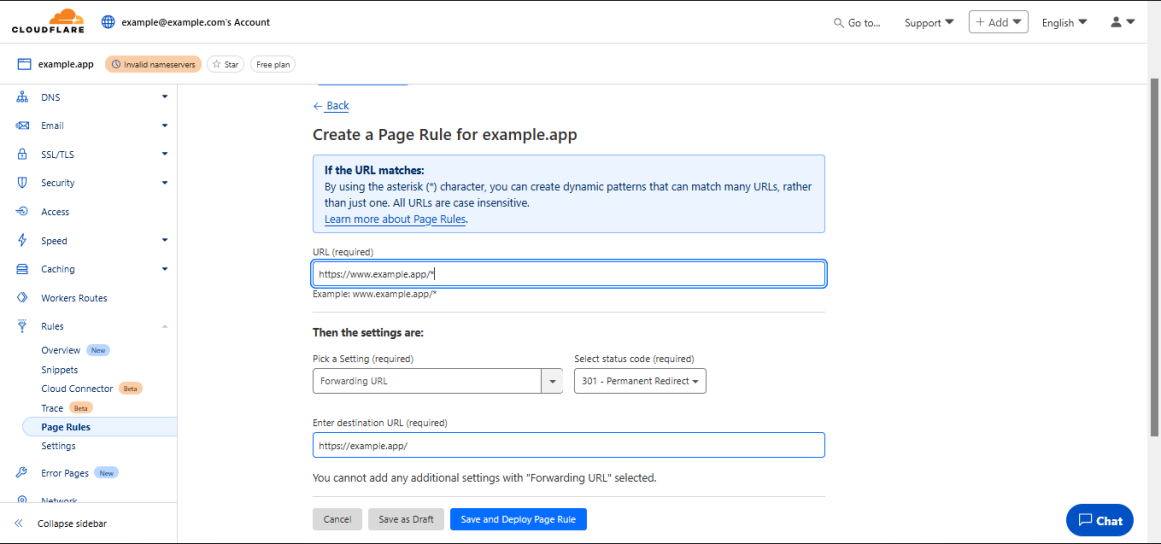Click the URL pattern input field
Screen dimensions: 1161x544
click(569, 274)
